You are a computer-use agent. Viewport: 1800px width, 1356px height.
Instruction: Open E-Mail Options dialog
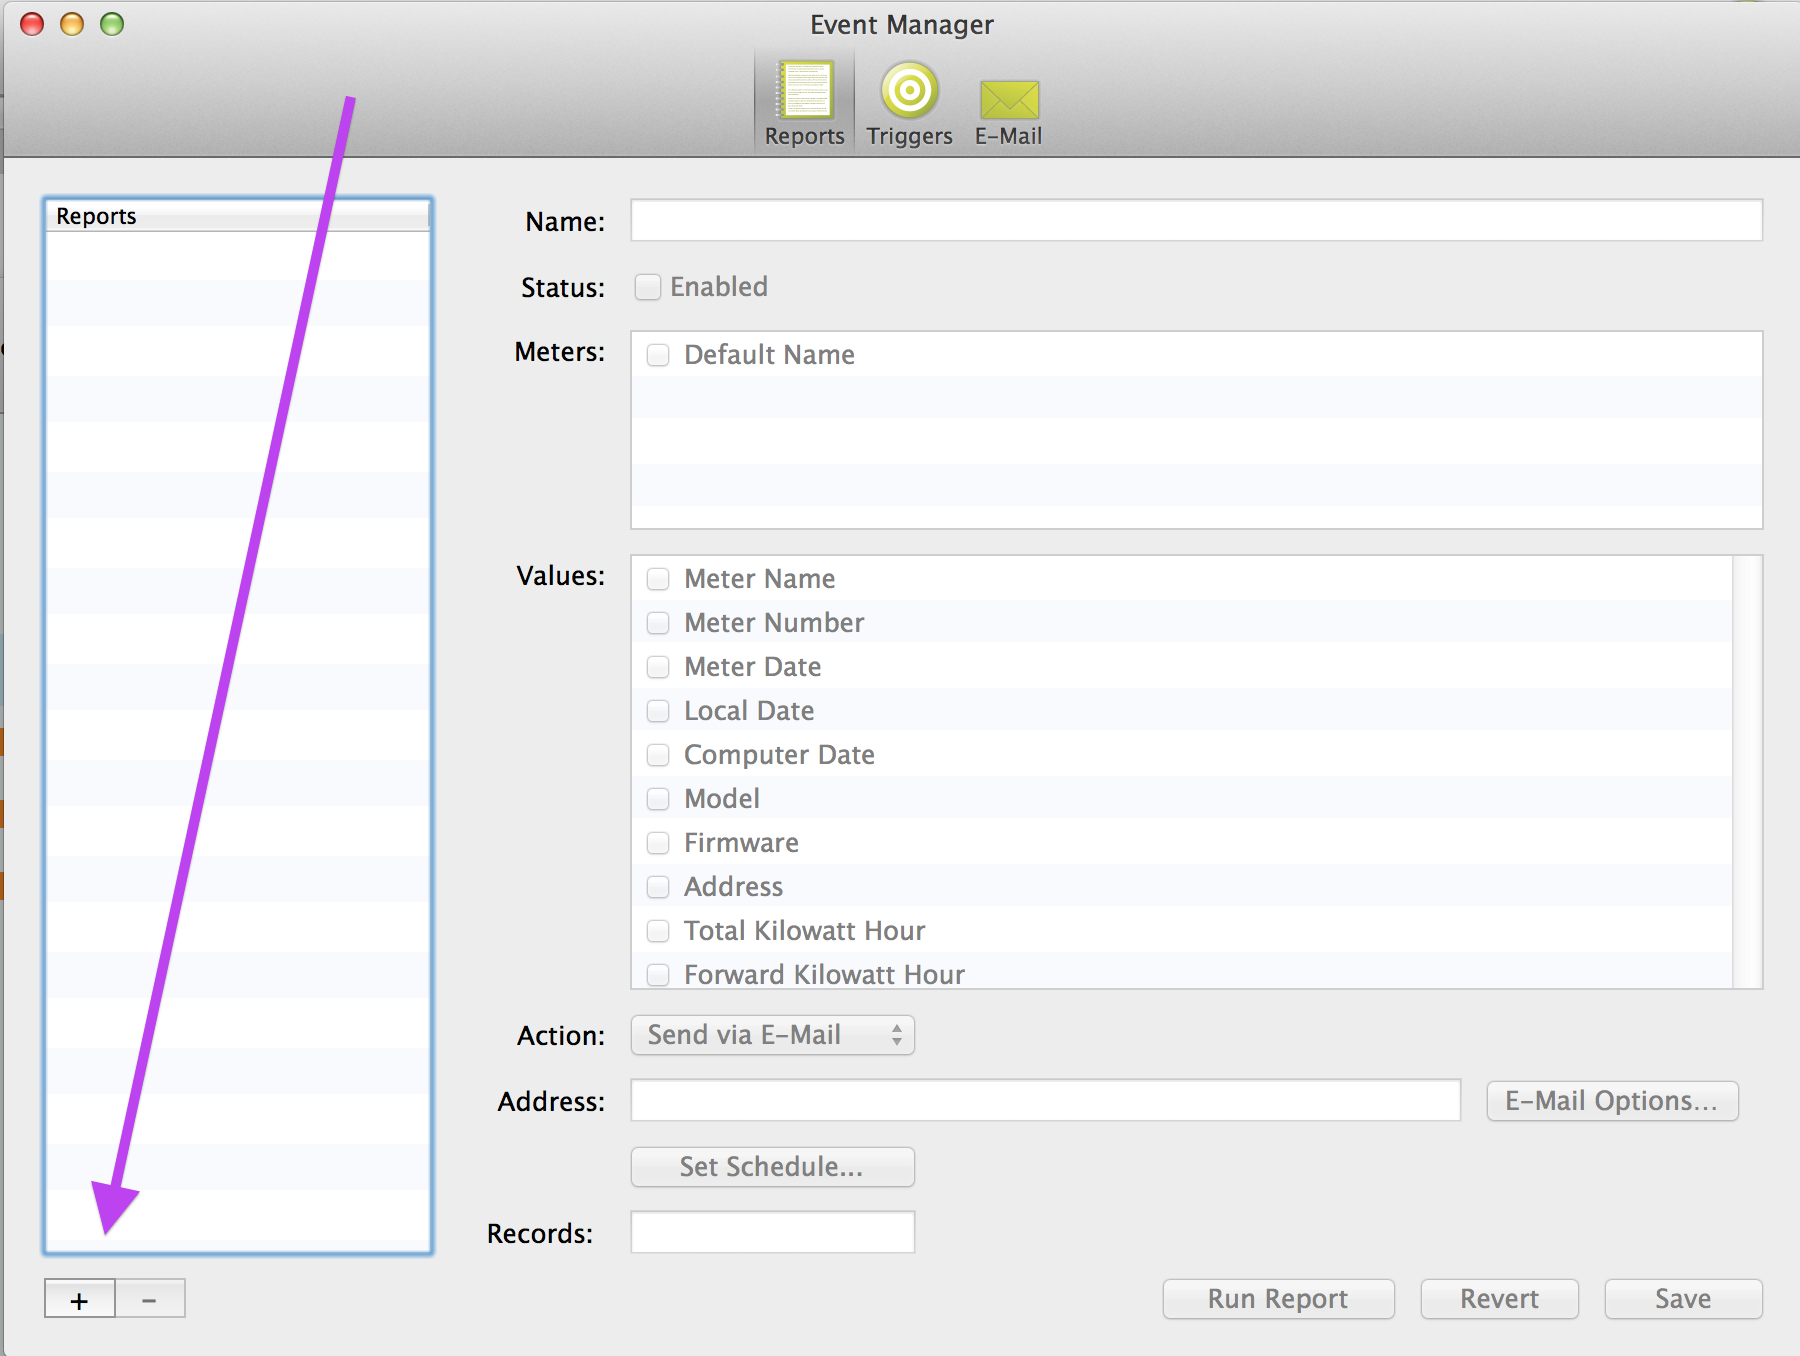click(x=1612, y=1100)
